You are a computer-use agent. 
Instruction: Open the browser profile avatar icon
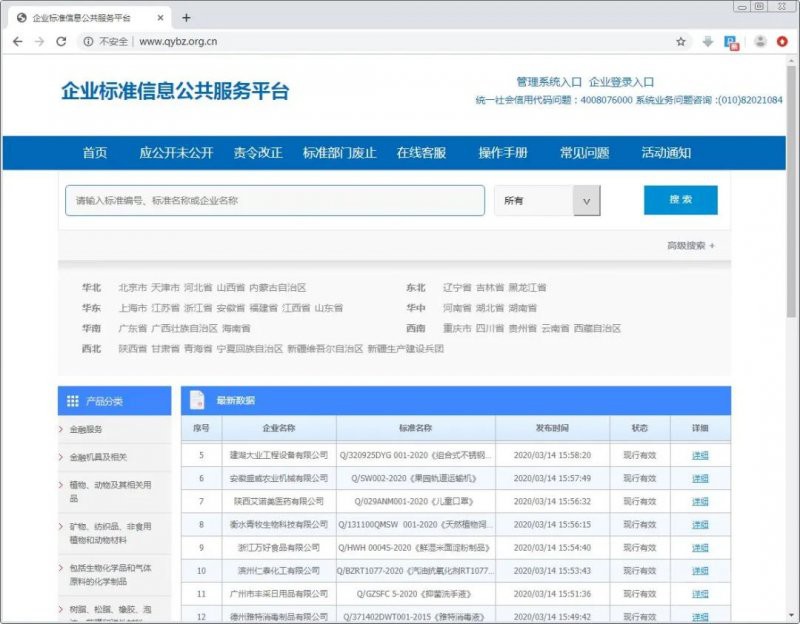click(760, 42)
